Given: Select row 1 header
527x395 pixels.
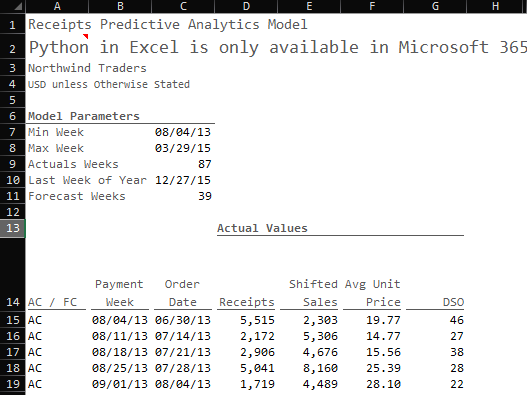Looking at the screenshot, I should pyautogui.click(x=12, y=25).
